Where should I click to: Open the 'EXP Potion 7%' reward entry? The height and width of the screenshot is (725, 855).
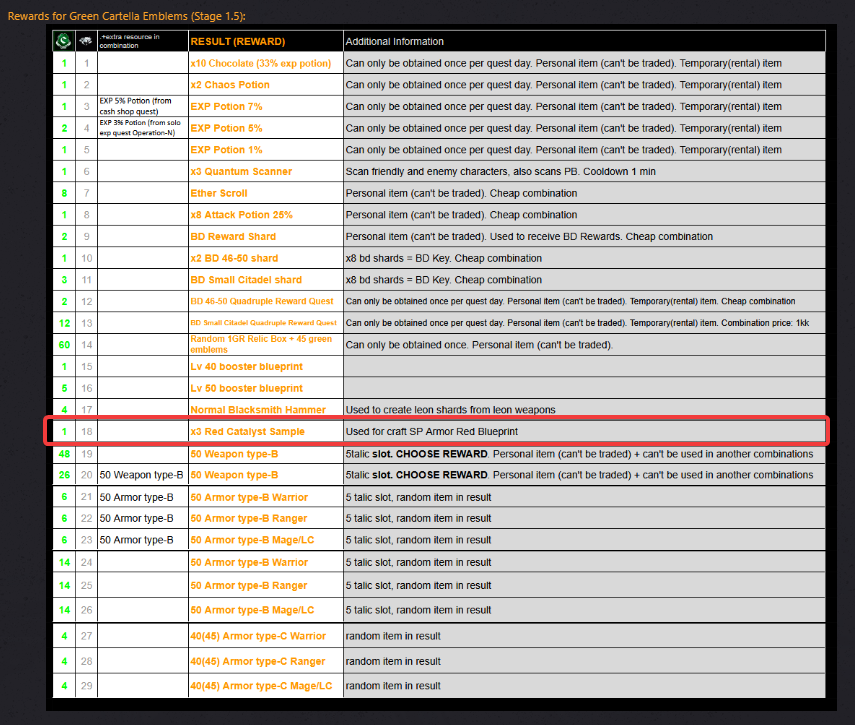click(226, 106)
